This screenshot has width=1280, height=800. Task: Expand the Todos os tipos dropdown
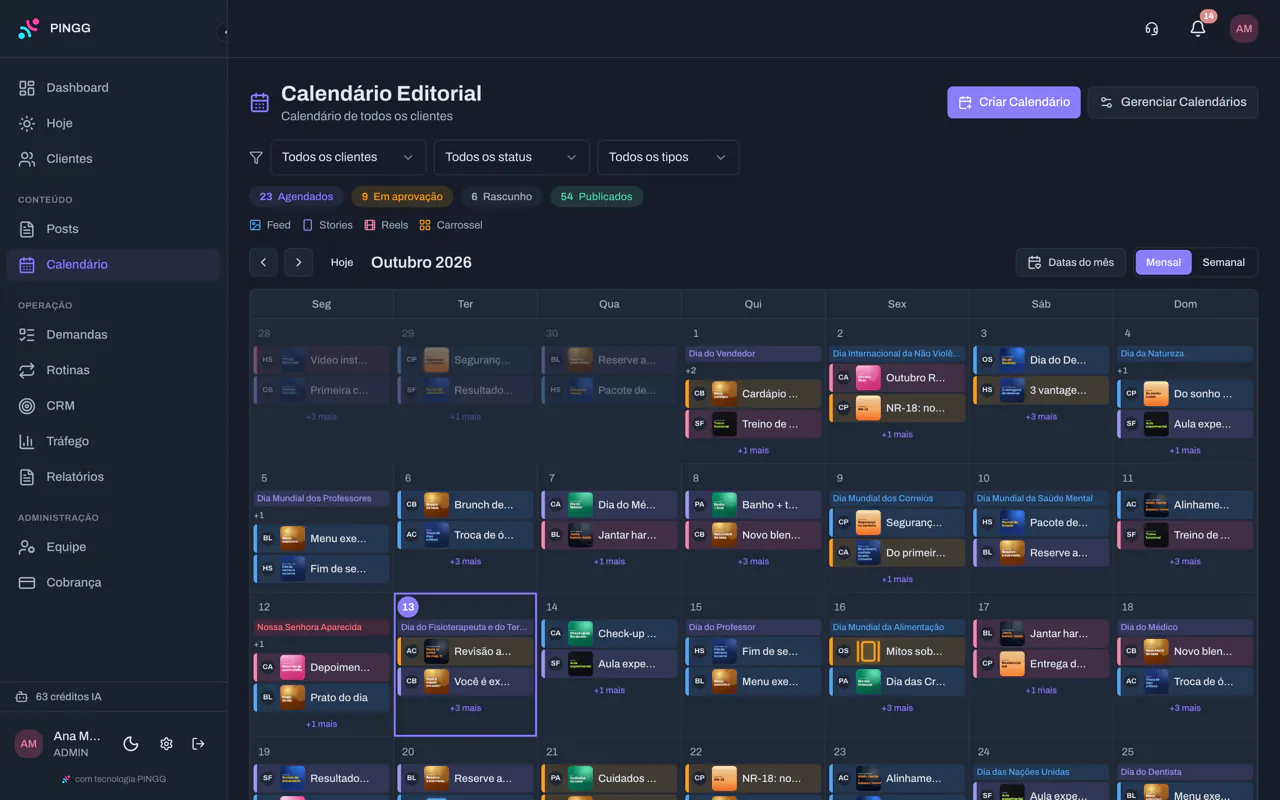(668, 157)
